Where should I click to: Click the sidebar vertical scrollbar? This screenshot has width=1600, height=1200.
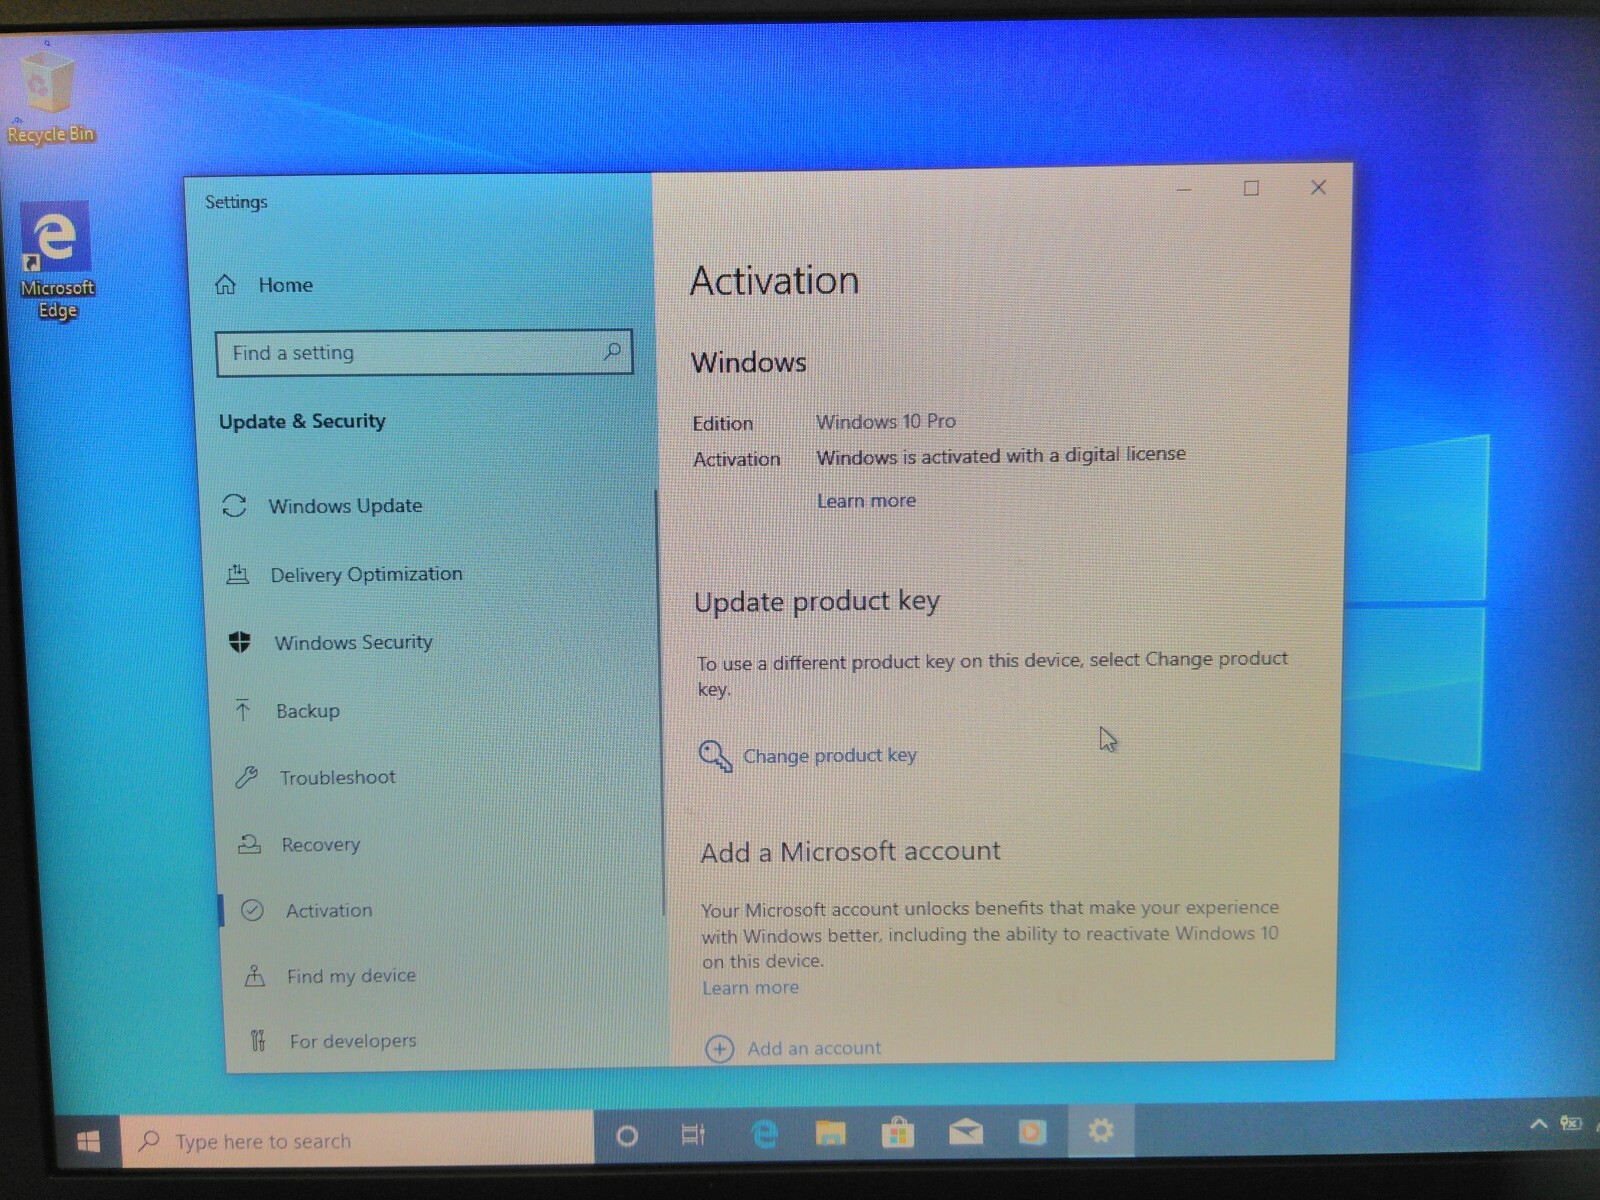coord(660,702)
